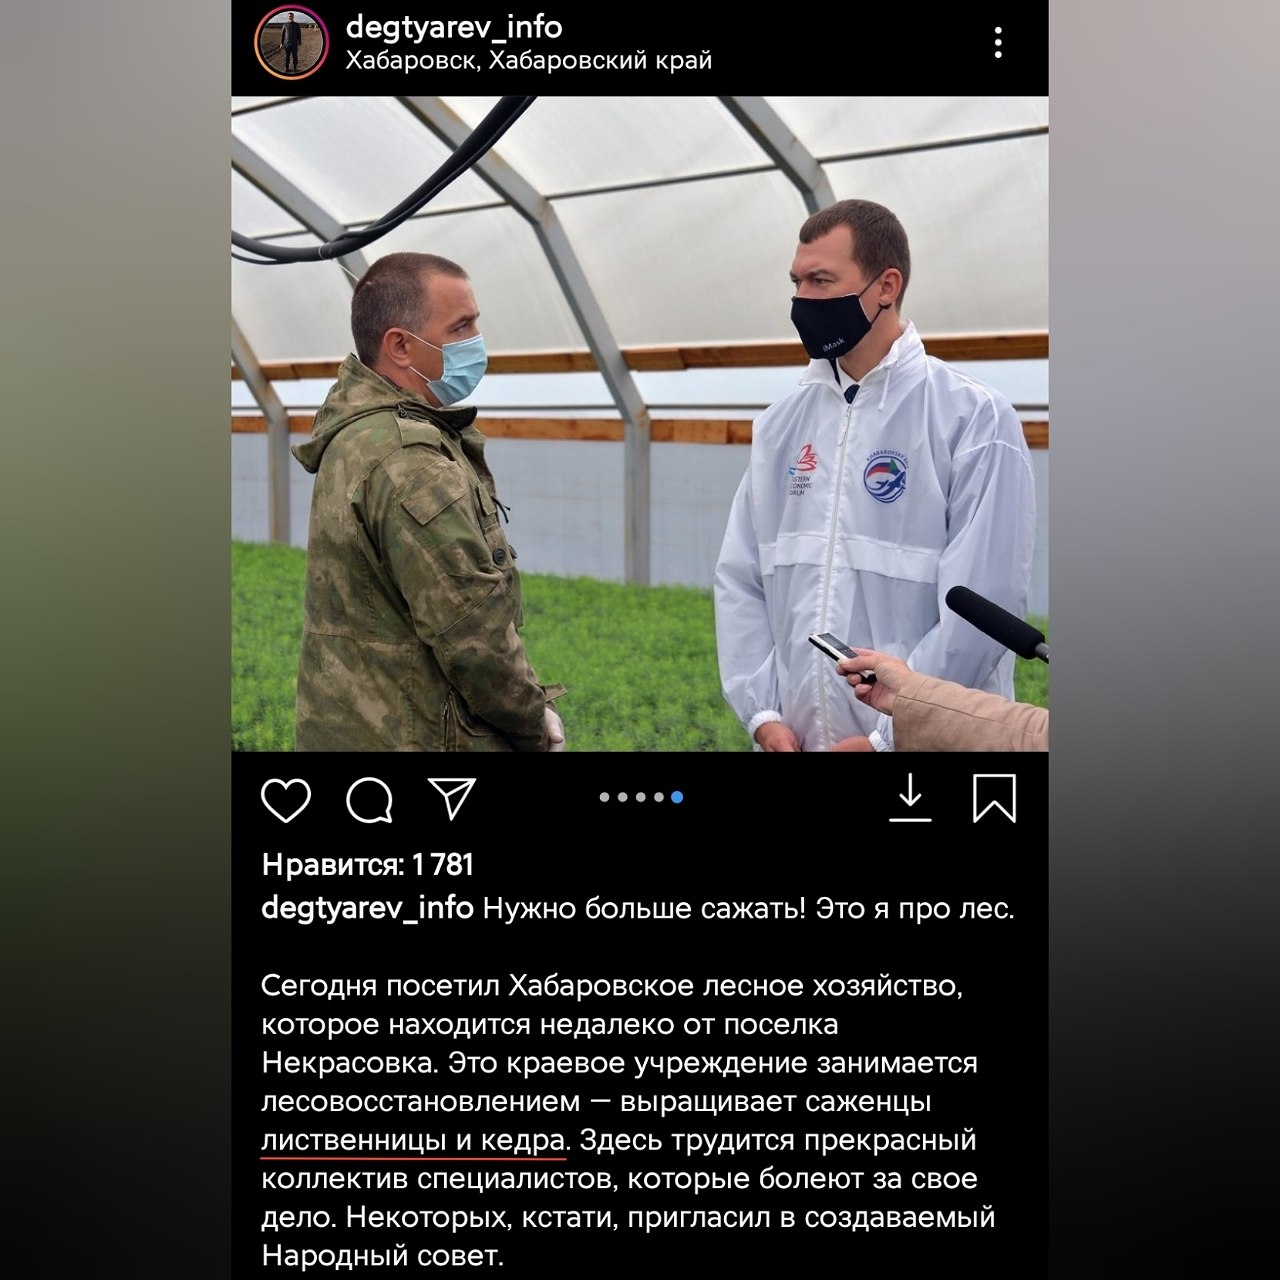Select the fourth carousel dot

click(x=659, y=797)
